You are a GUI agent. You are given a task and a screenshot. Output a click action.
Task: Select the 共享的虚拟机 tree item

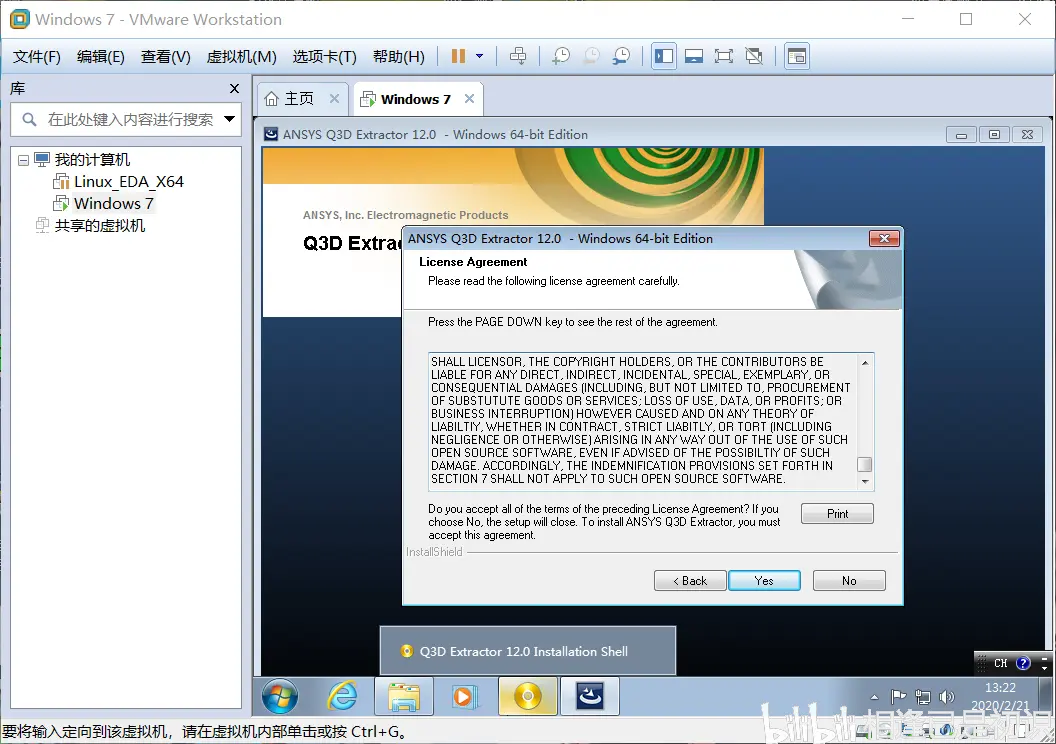(99, 226)
